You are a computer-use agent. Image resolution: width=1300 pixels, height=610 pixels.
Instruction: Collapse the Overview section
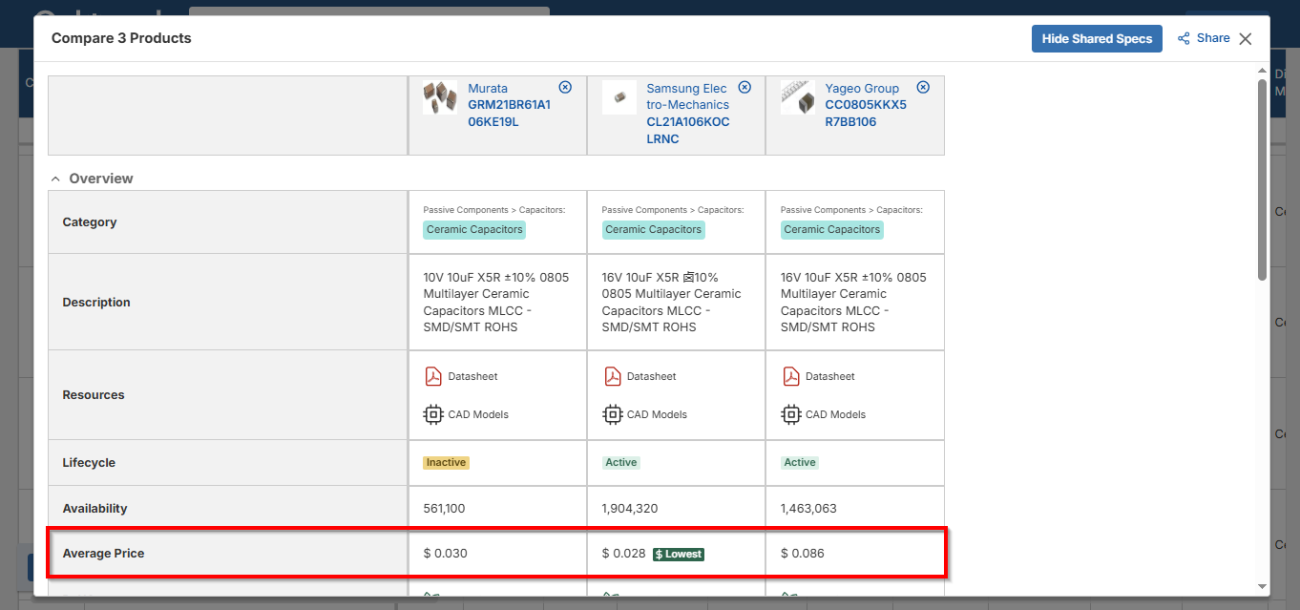tap(56, 179)
